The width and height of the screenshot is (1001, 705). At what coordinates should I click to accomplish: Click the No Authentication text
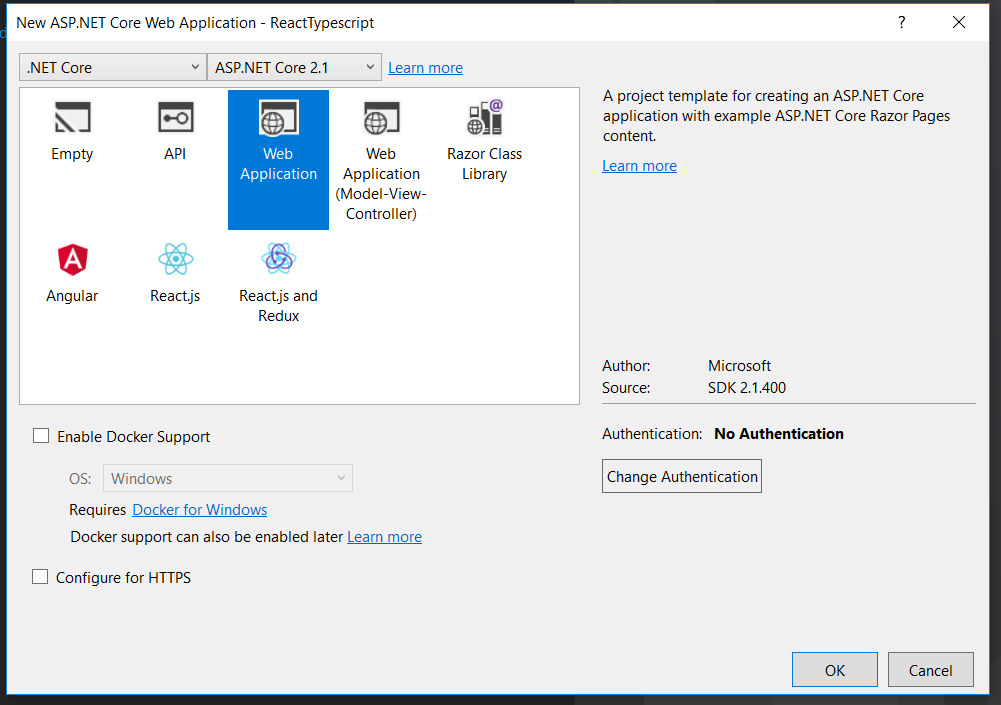tap(779, 434)
